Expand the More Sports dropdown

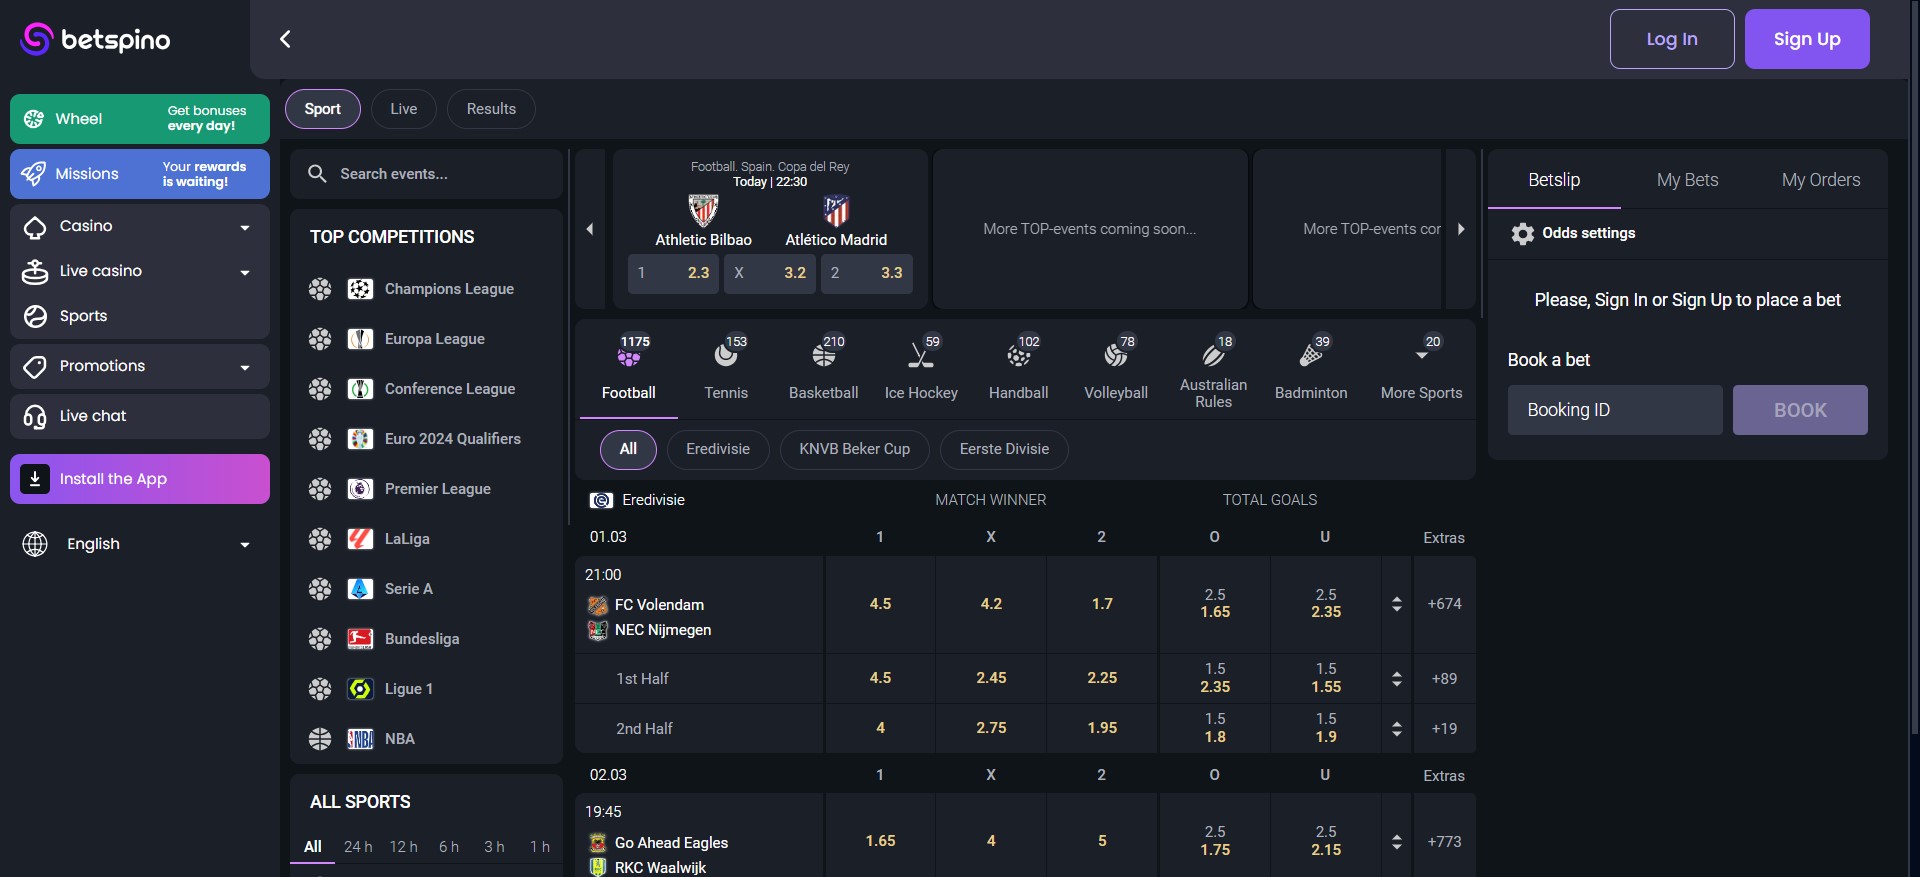tap(1421, 368)
